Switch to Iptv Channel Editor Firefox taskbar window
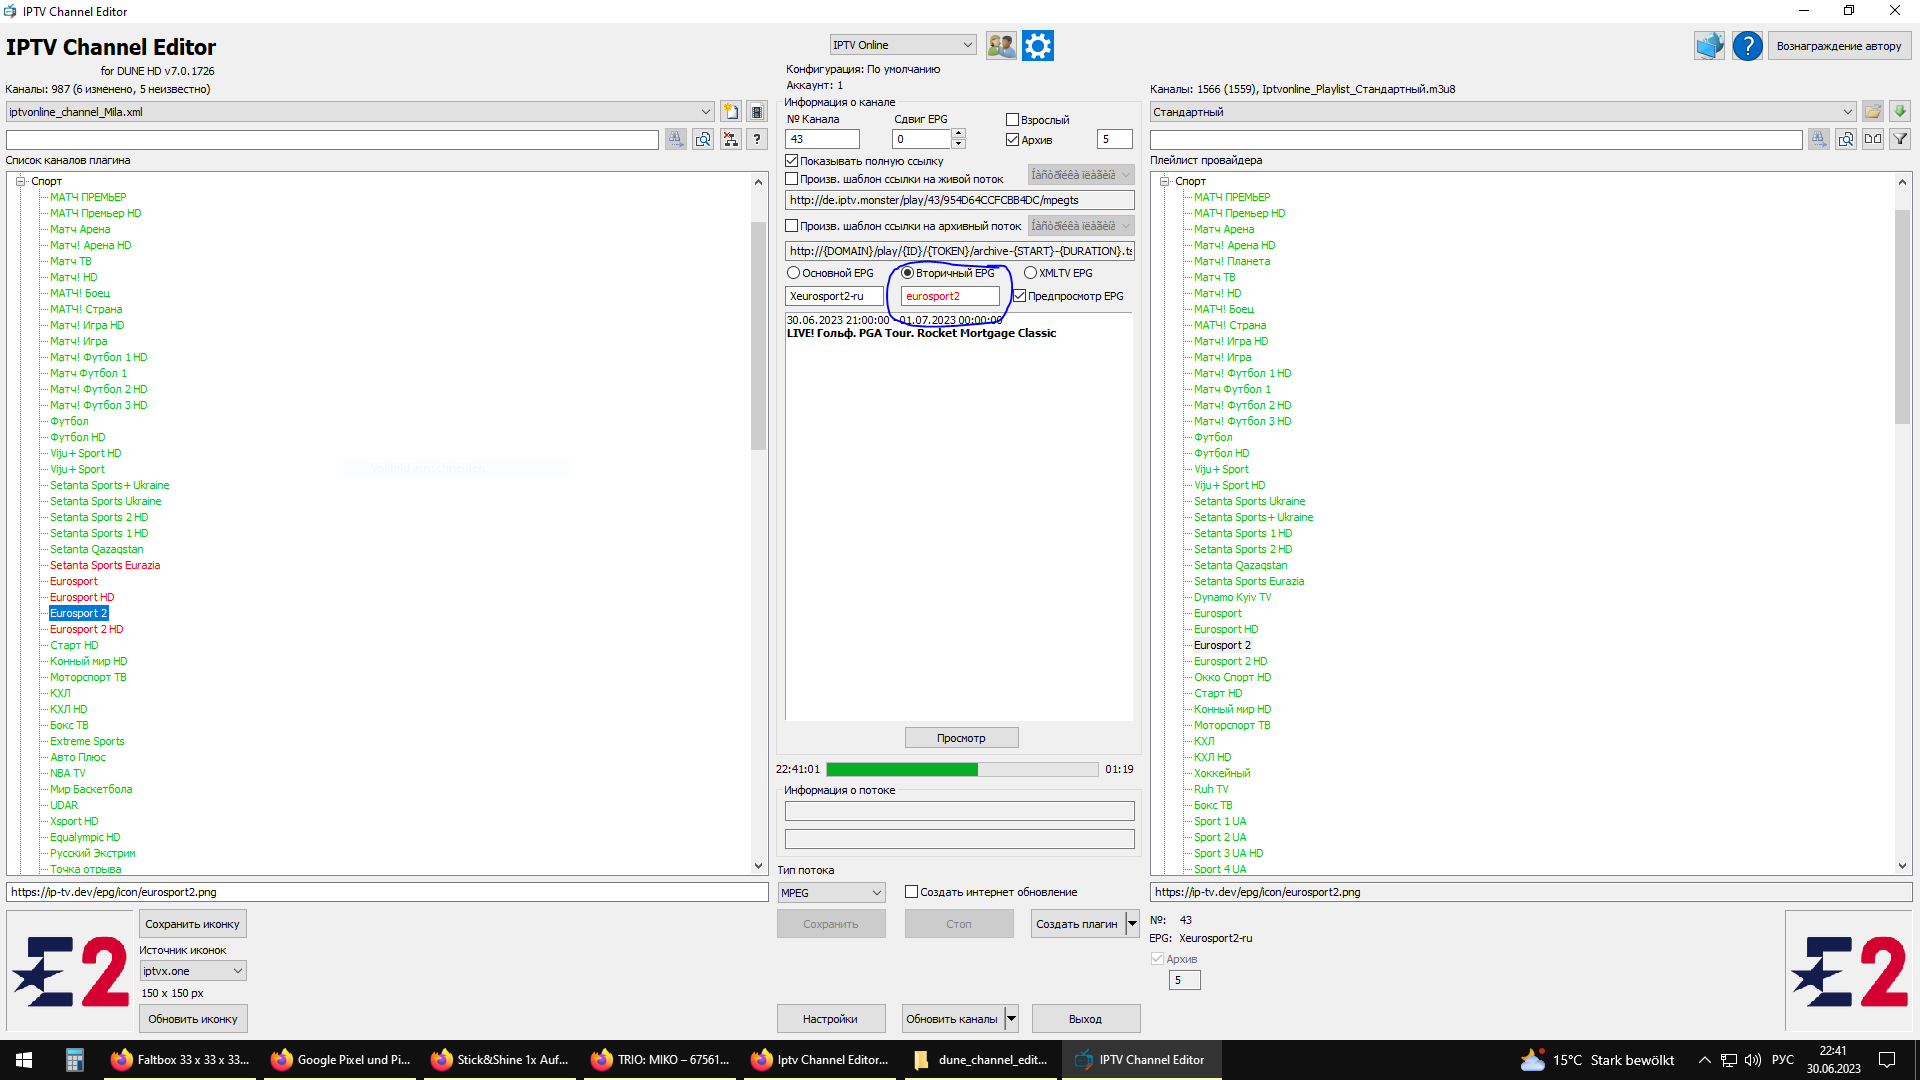The image size is (1920, 1080). point(821,1060)
